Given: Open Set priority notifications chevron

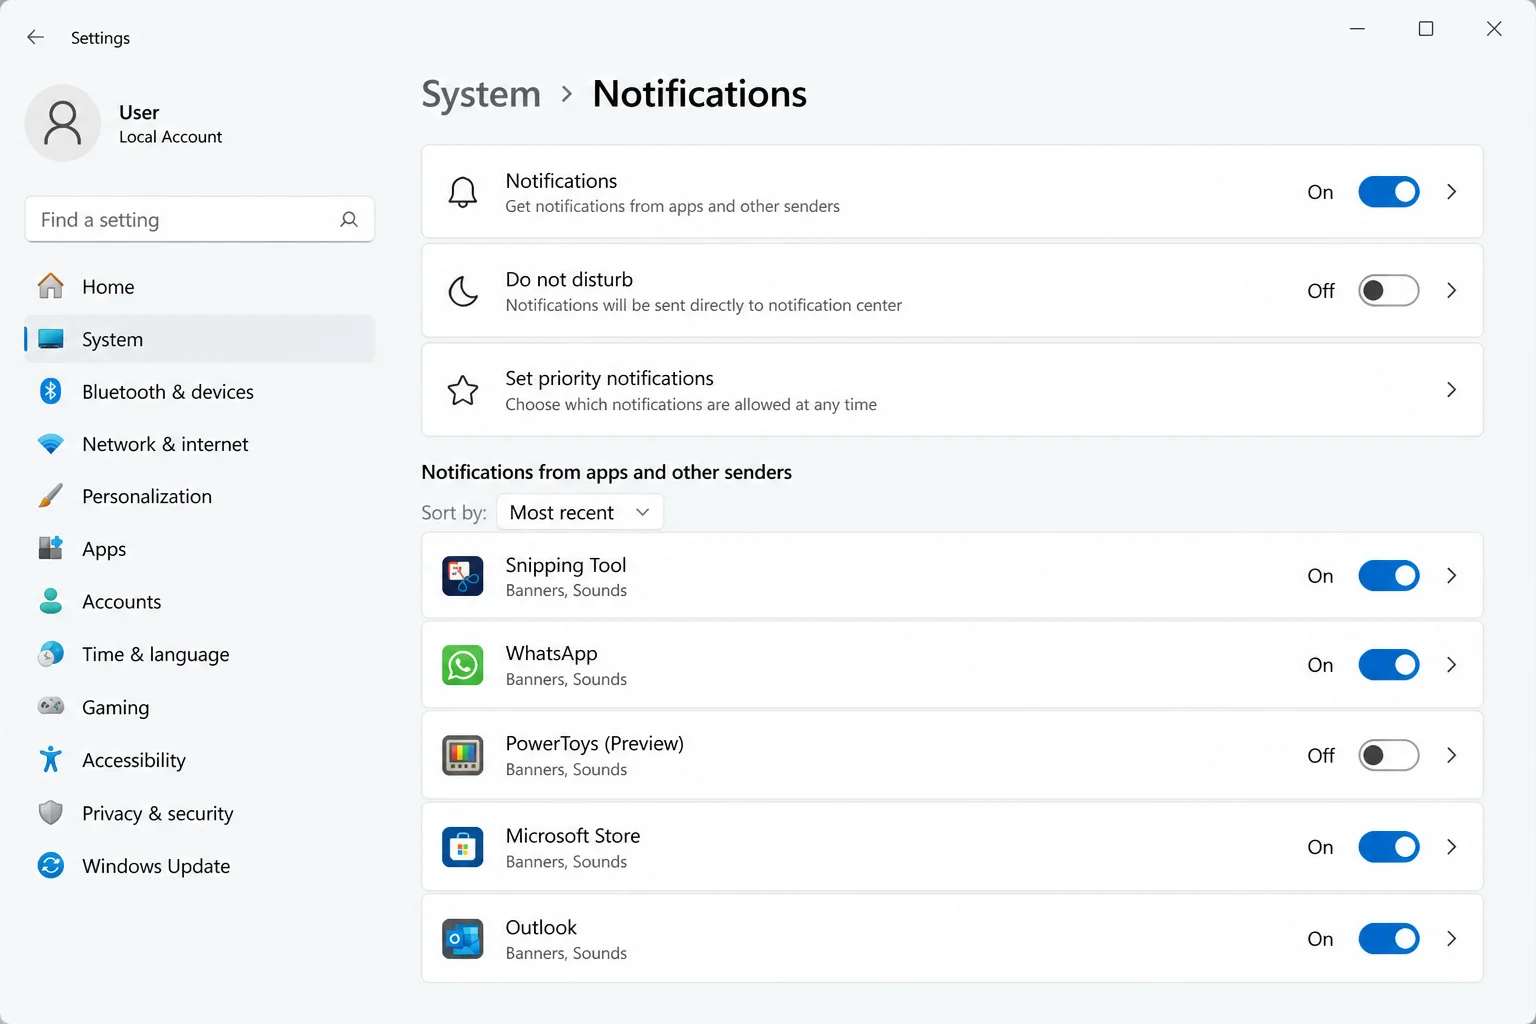Looking at the screenshot, I should [1451, 390].
